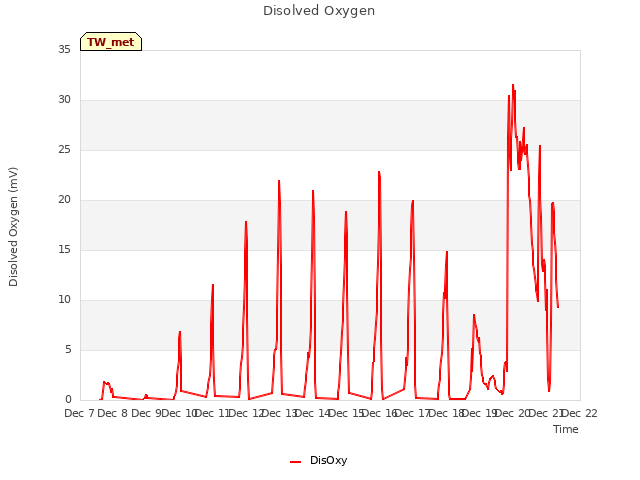Click the Dec 14 x-axis tick label

[313, 413]
